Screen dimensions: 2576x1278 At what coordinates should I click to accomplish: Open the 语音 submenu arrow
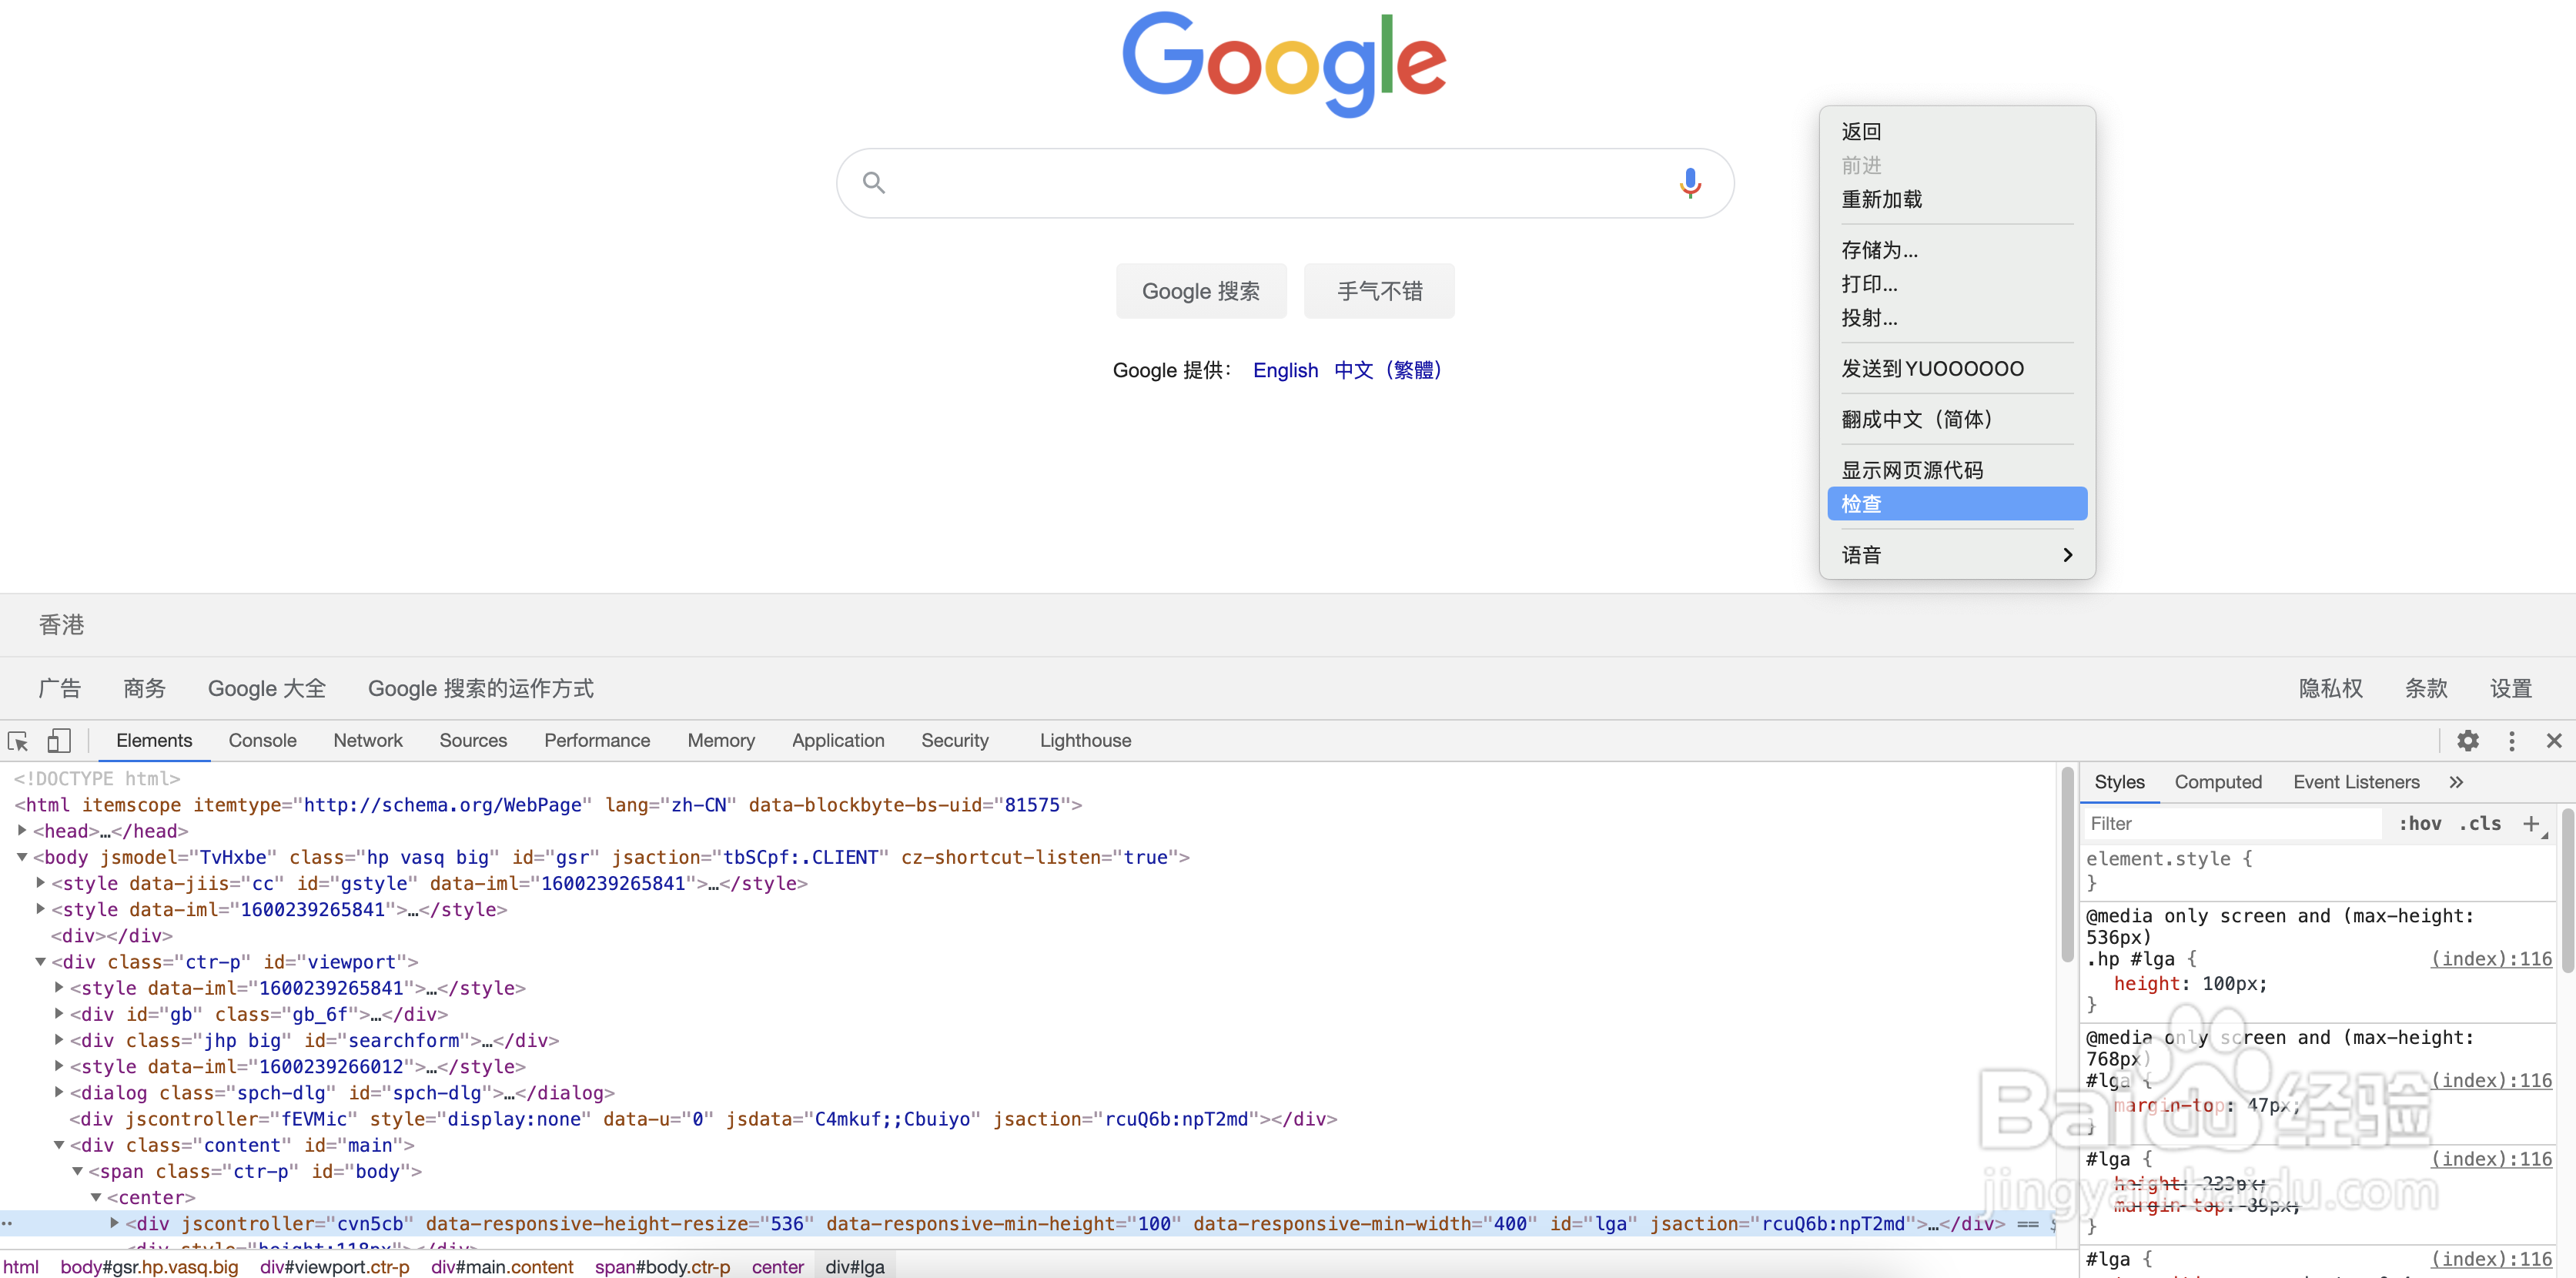click(2067, 555)
